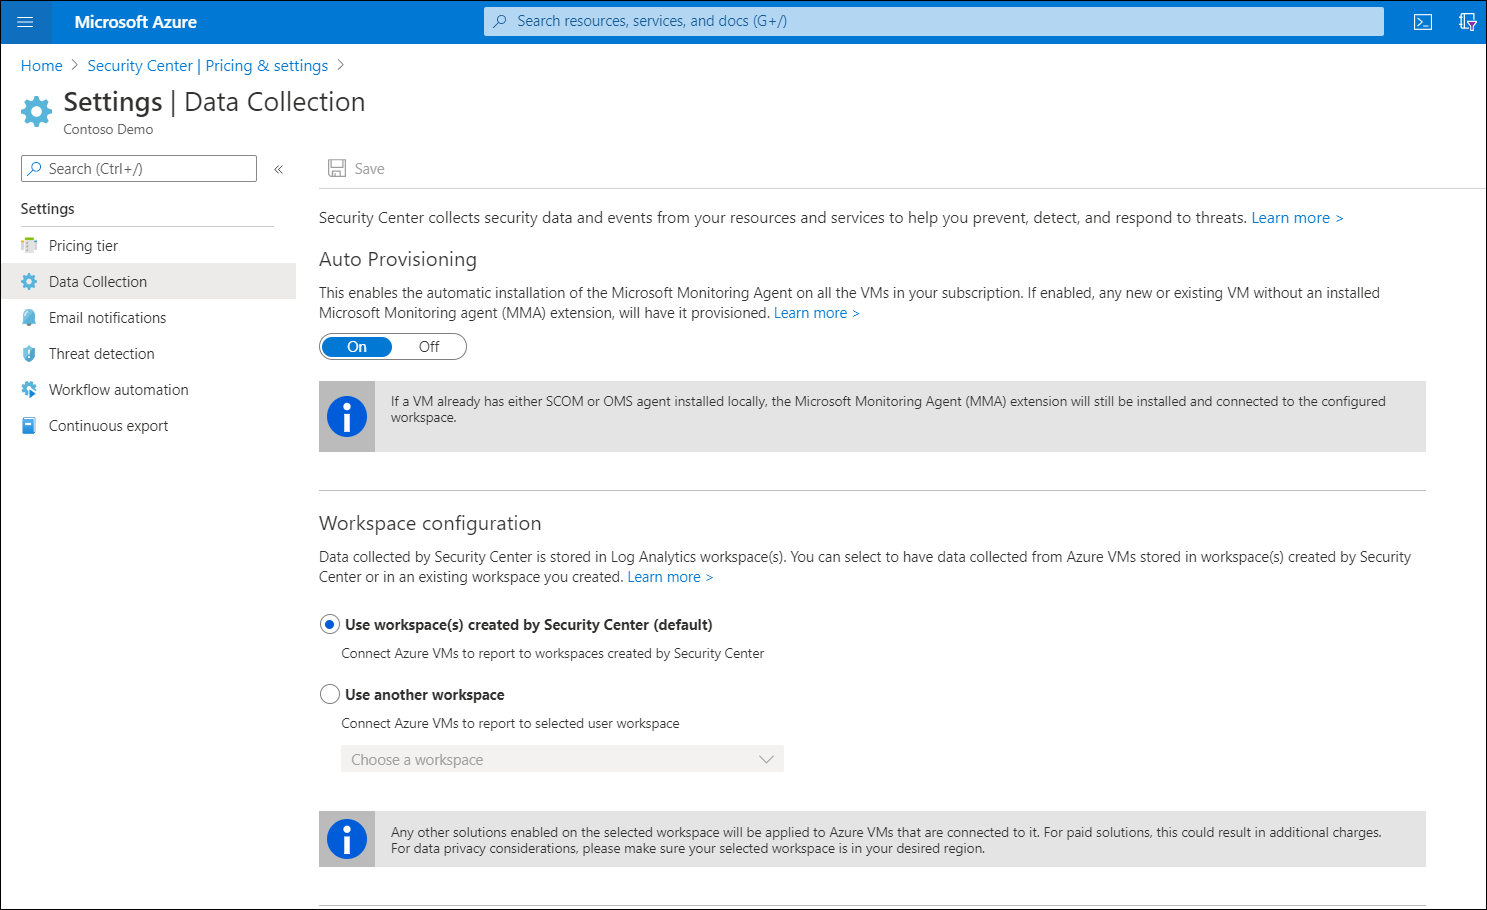
Task: Click the Pricing tier icon in the sidebar
Action: [29, 246]
